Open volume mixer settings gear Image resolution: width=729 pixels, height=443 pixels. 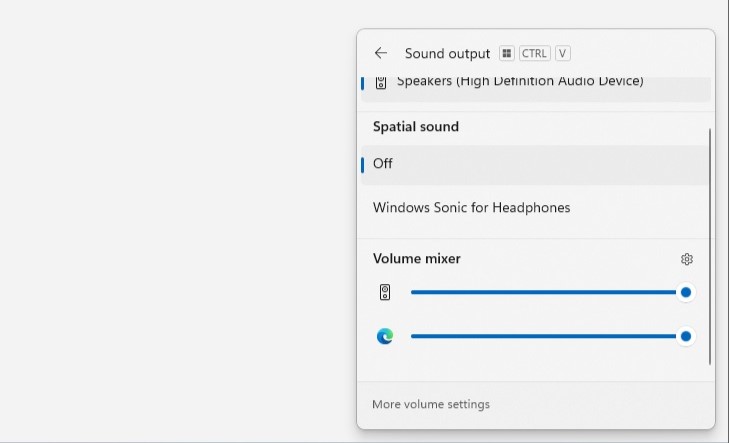point(687,259)
